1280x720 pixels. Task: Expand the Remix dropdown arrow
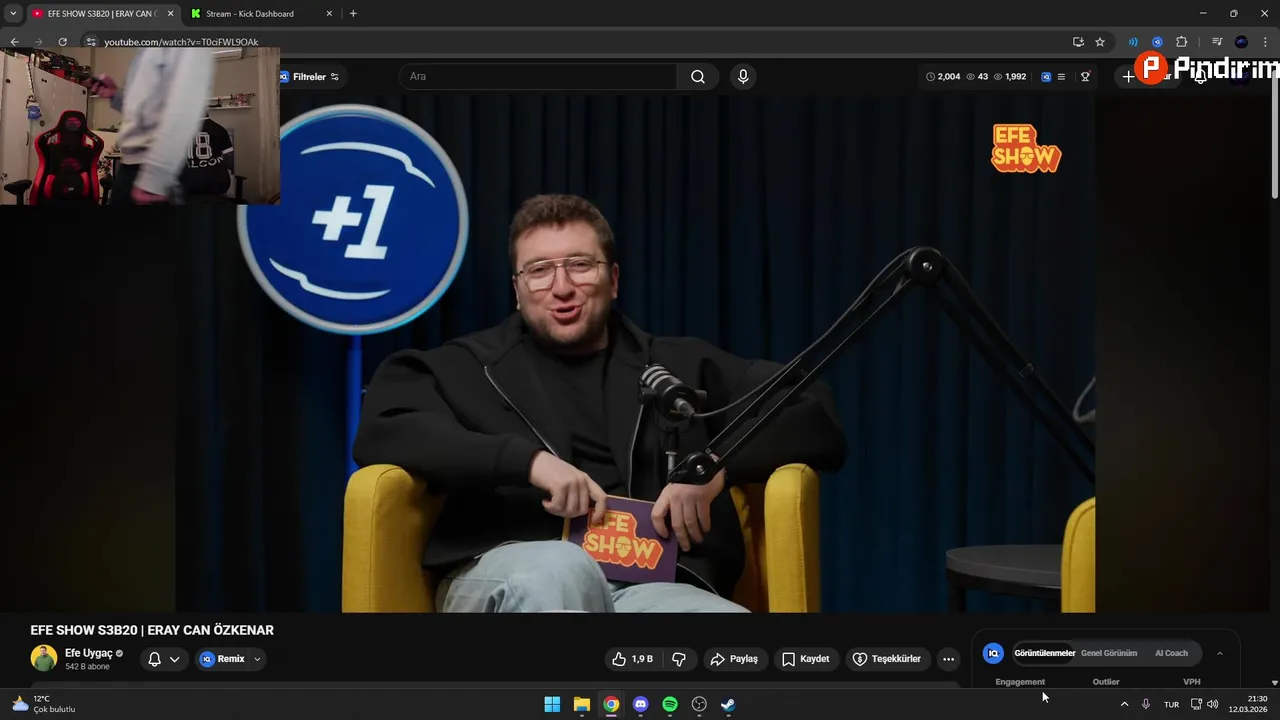coord(257,659)
